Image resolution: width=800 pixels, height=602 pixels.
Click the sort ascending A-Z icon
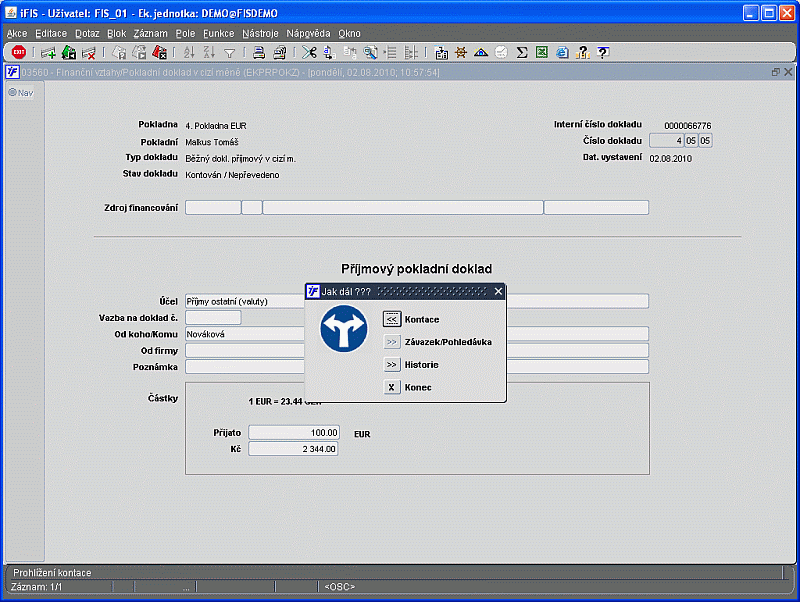pyautogui.click(x=189, y=52)
